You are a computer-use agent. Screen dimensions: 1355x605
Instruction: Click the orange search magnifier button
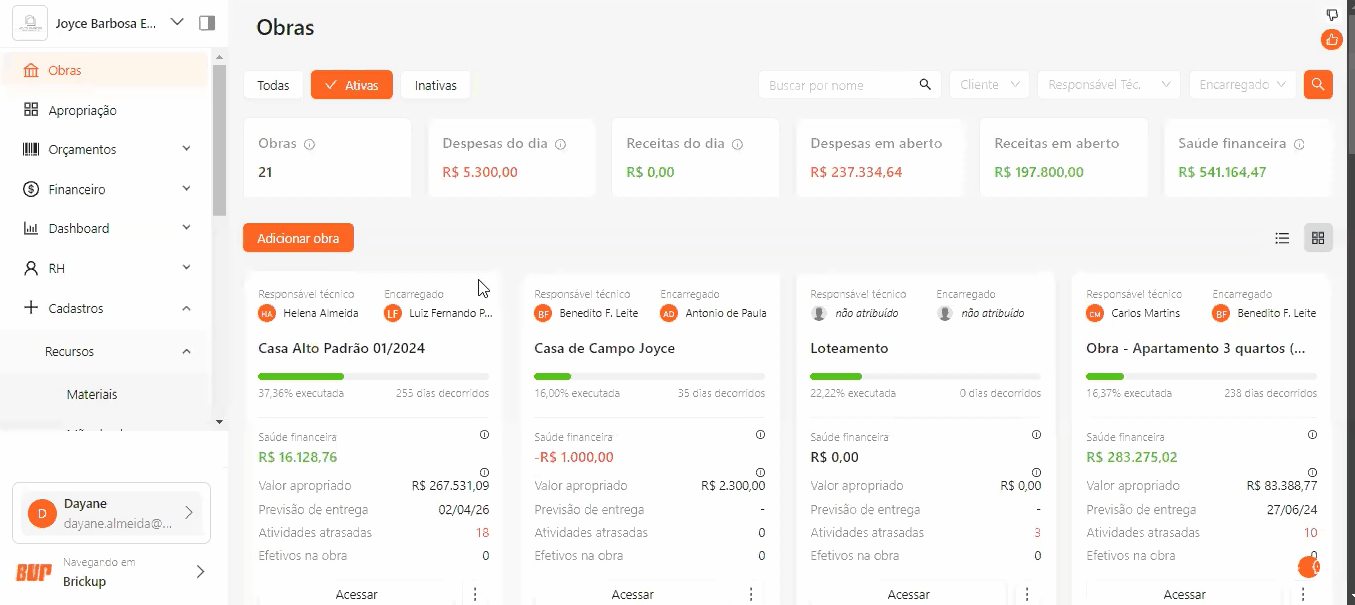(x=1318, y=85)
